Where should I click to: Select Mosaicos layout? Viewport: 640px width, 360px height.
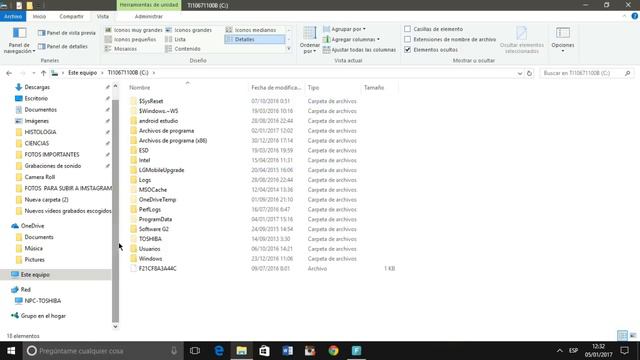point(121,49)
